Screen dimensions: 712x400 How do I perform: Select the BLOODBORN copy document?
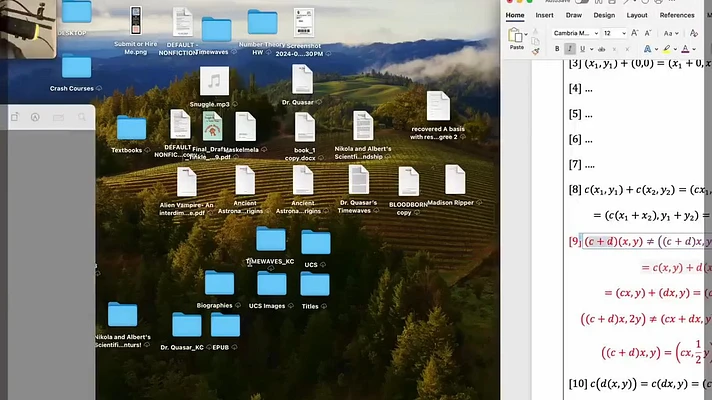[x=409, y=182]
